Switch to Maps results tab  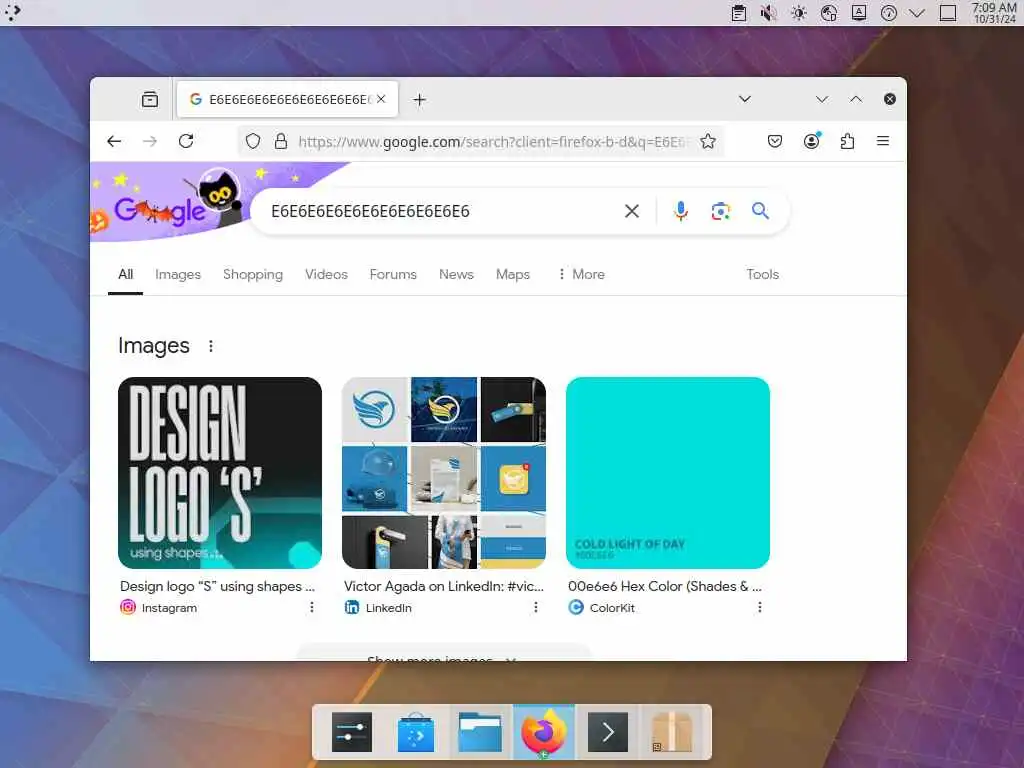(x=513, y=274)
